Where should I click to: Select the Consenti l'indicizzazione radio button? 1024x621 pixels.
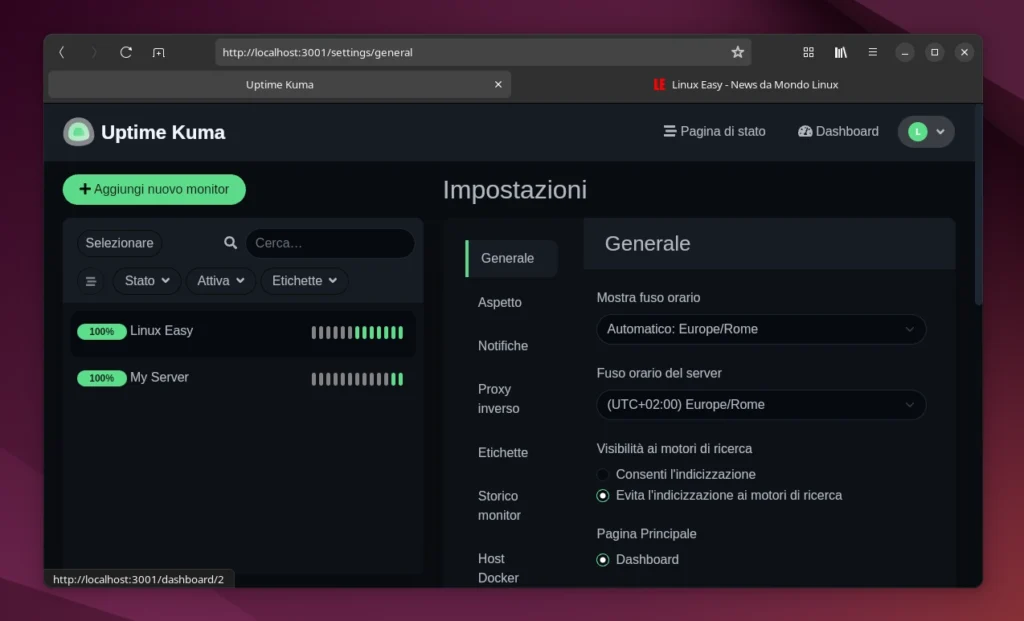pos(603,474)
